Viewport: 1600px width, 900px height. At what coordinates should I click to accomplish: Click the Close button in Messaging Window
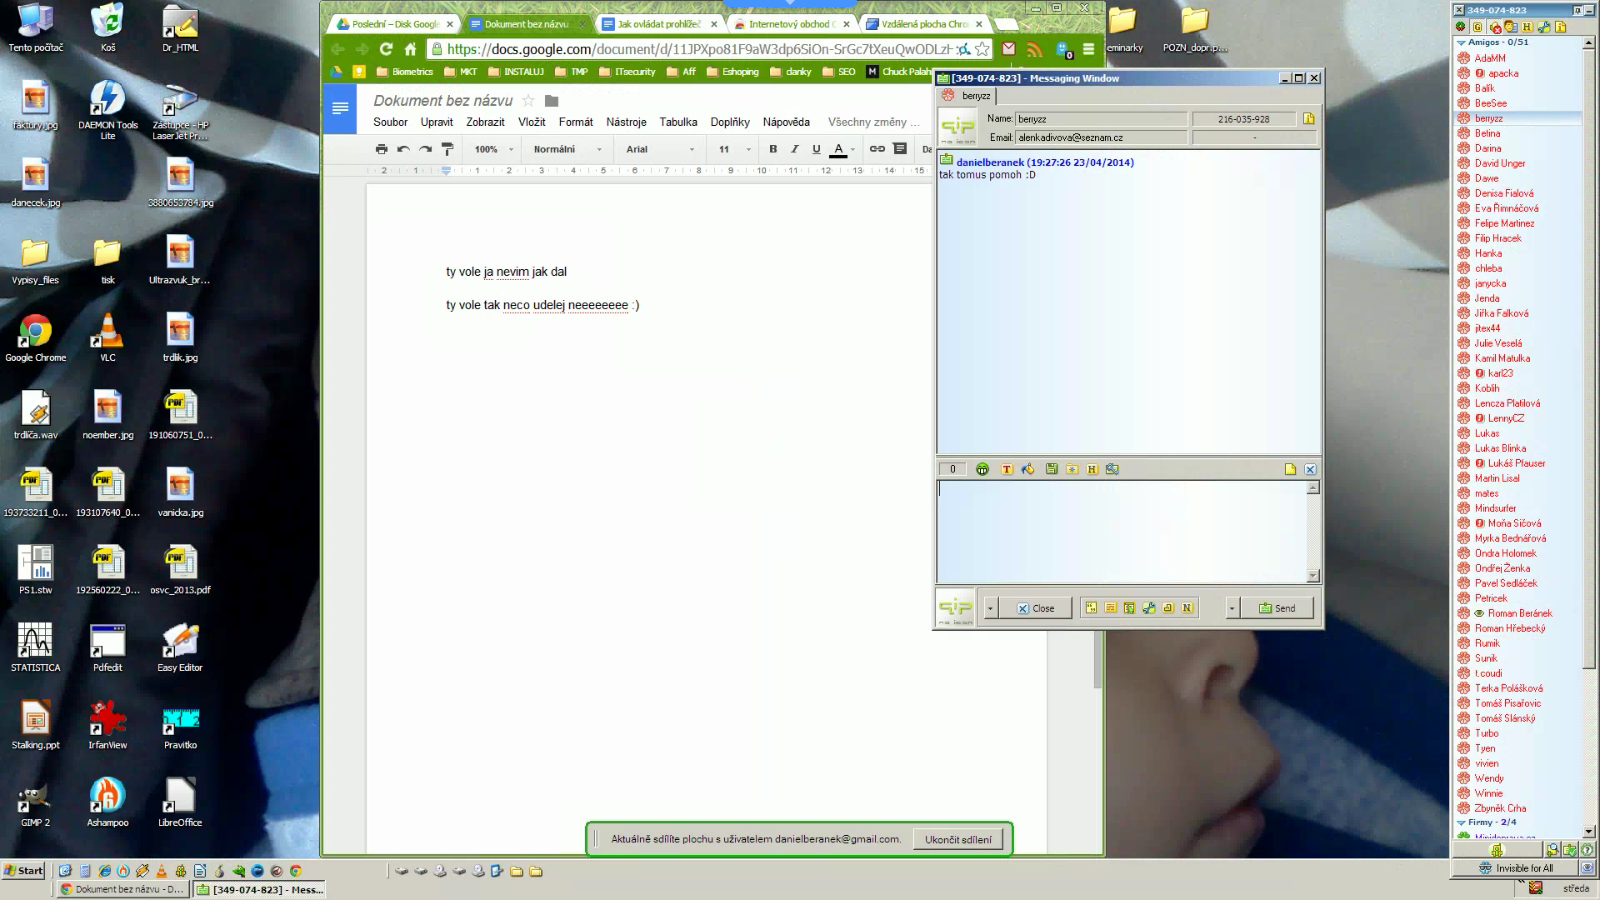1035,608
